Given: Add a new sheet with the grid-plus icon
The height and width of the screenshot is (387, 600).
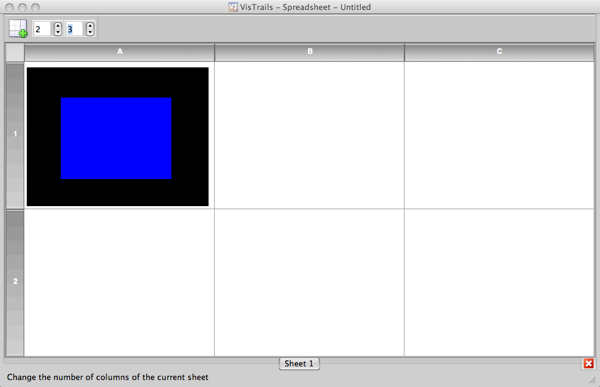Looking at the screenshot, I should tap(18, 29).
